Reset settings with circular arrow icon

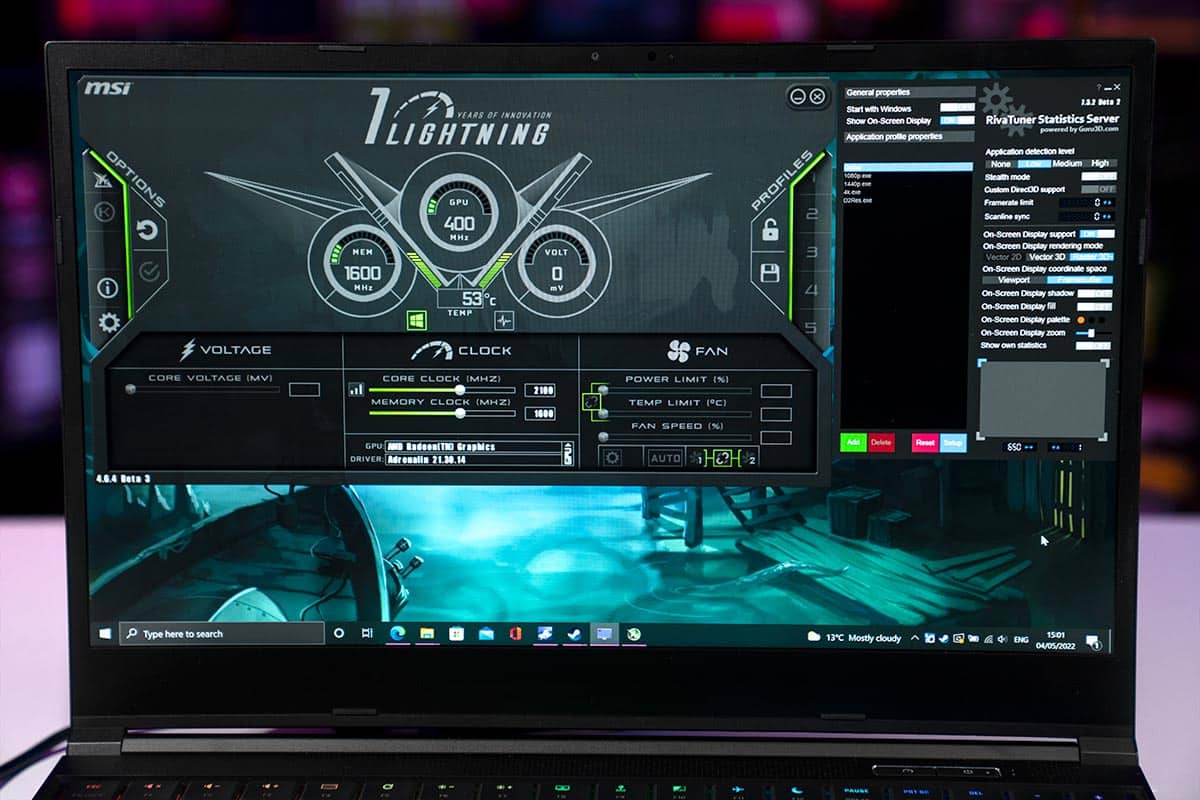147,230
